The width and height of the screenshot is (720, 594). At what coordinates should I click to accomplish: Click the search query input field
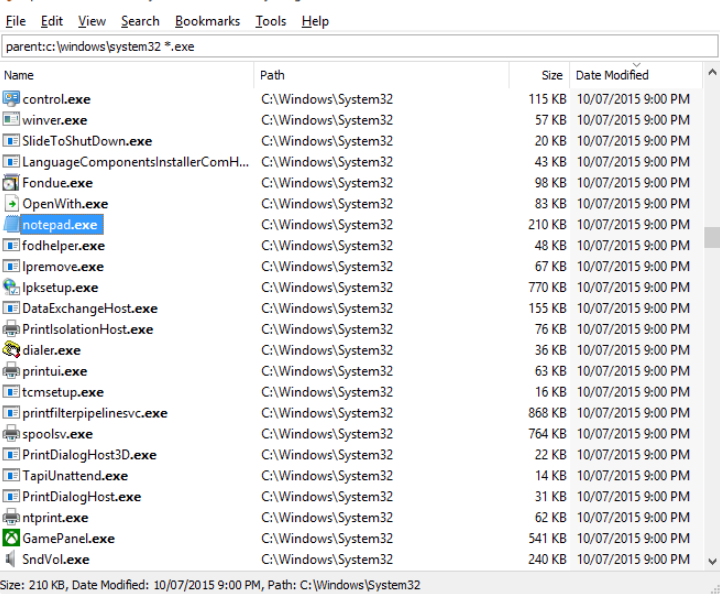click(x=360, y=46)
